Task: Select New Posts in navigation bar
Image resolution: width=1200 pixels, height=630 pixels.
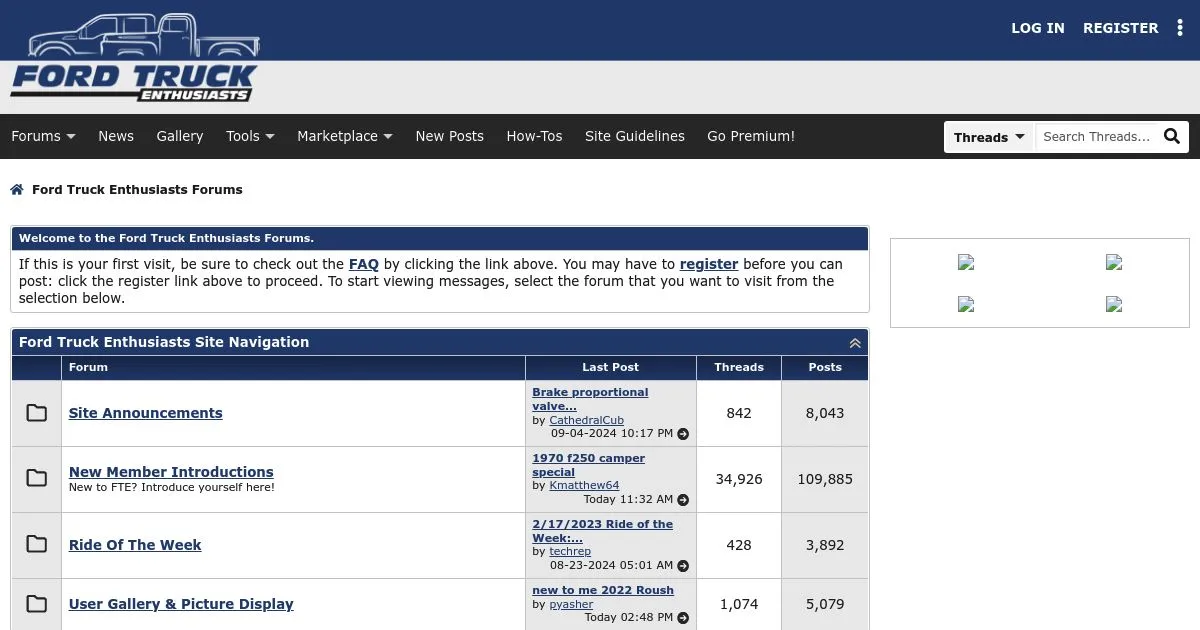Action: tap(449, 136)
